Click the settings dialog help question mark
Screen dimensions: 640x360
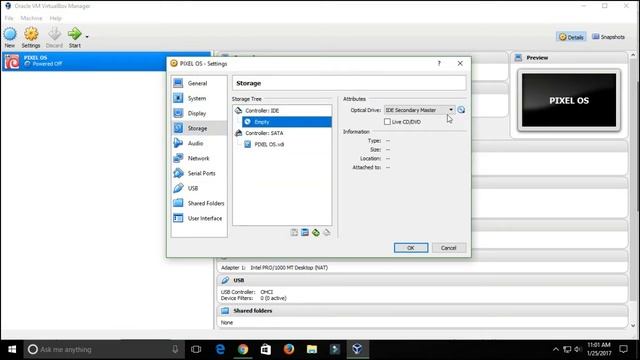(x=439, y=63)
